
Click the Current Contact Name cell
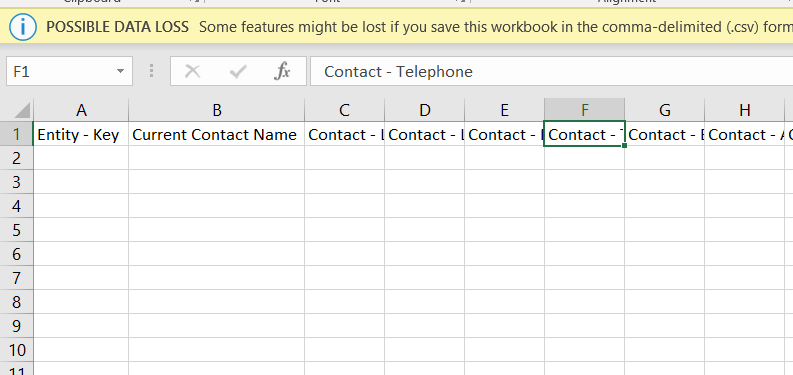tap(216, 134)
